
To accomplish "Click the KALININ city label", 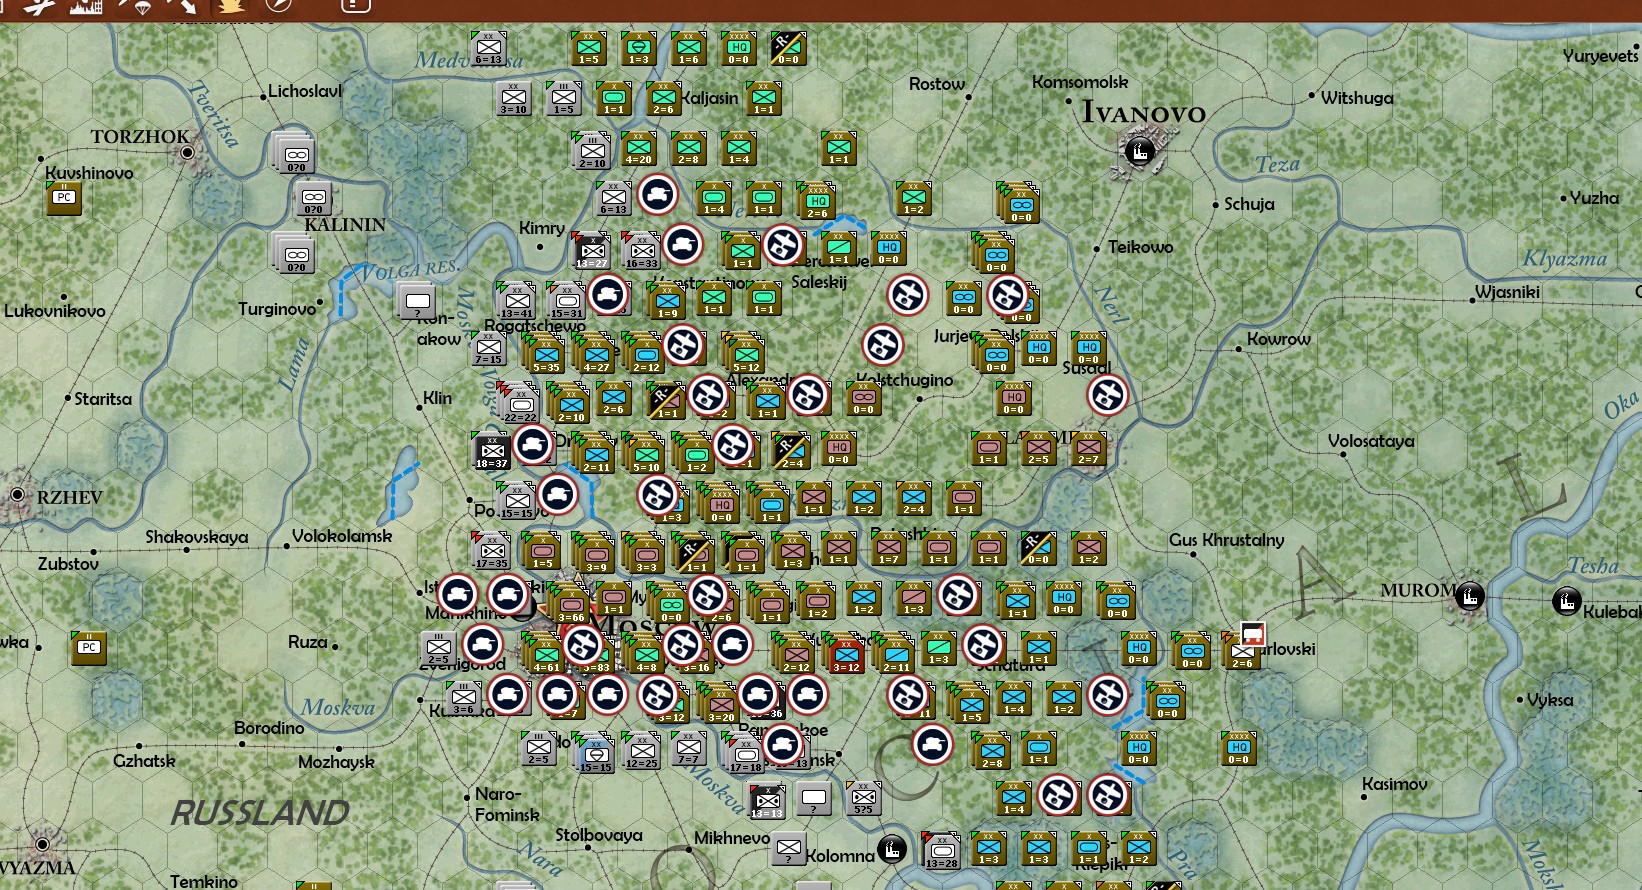I will pos(345,224).
